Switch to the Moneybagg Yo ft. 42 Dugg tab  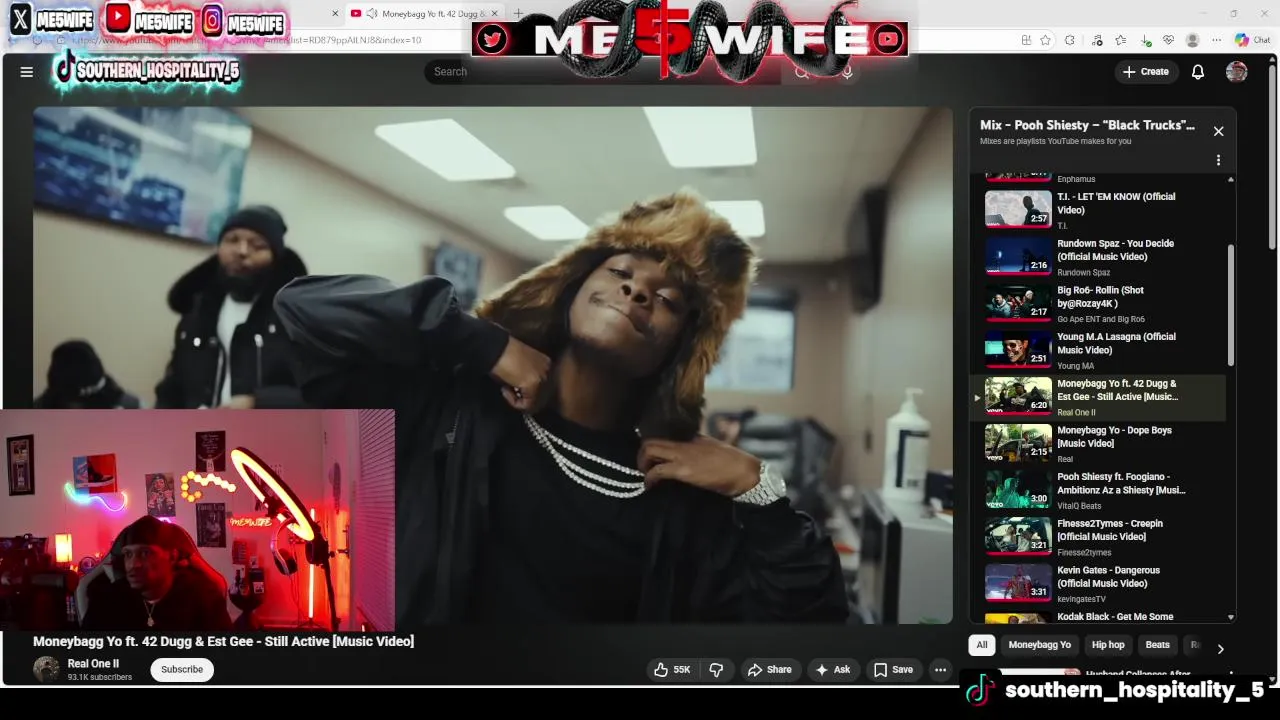[424, 13]
